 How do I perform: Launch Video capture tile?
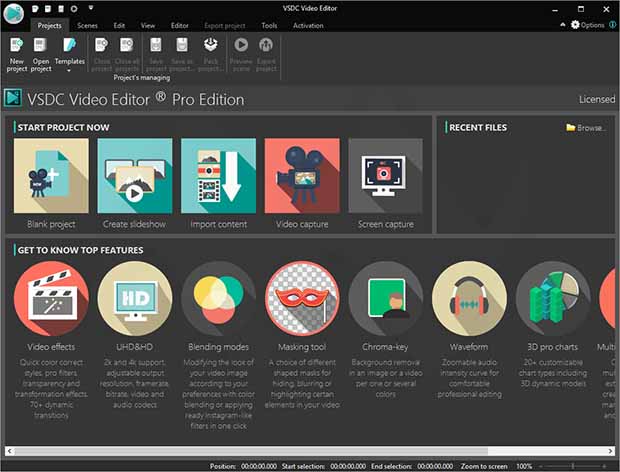coord(302,176)
